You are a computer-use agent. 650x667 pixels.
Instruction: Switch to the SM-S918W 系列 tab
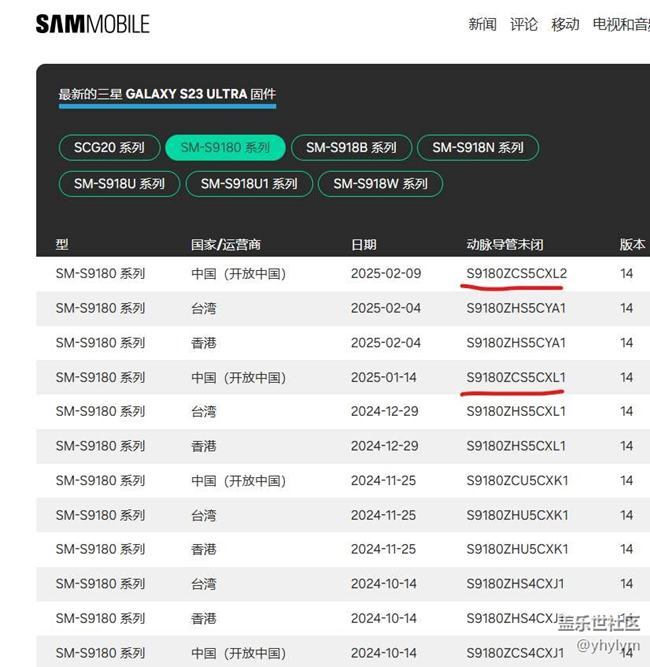tap(380, 184)
